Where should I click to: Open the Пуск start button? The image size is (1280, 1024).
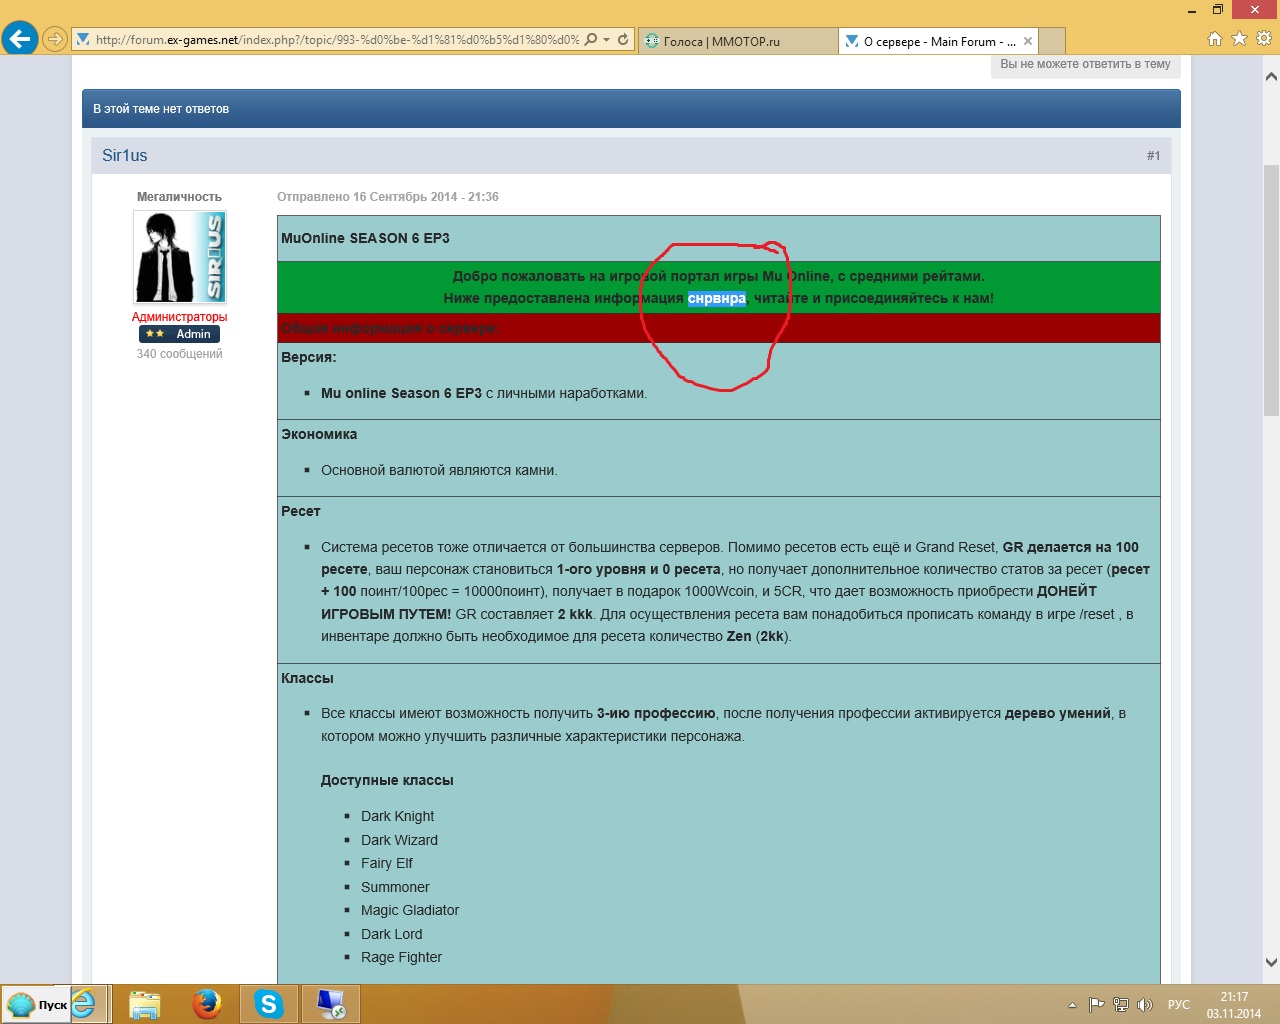coord(36,1005)
